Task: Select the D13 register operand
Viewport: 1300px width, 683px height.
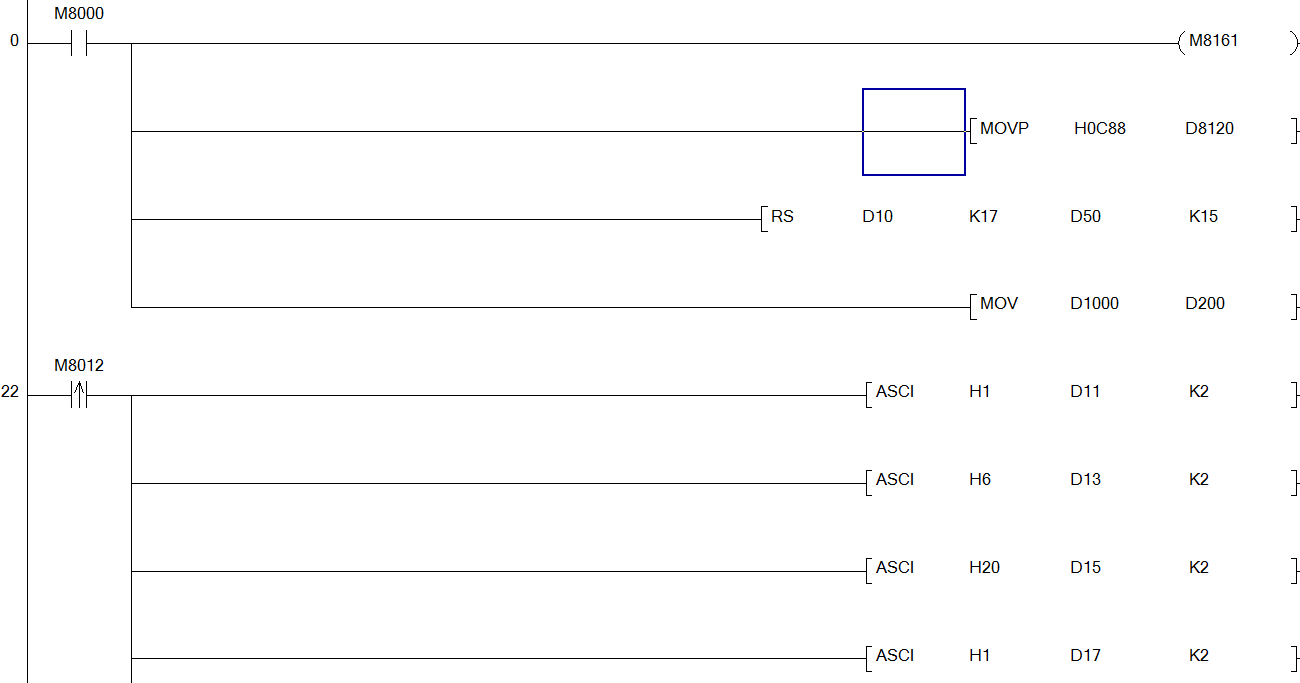Action: click(1085, 480)
